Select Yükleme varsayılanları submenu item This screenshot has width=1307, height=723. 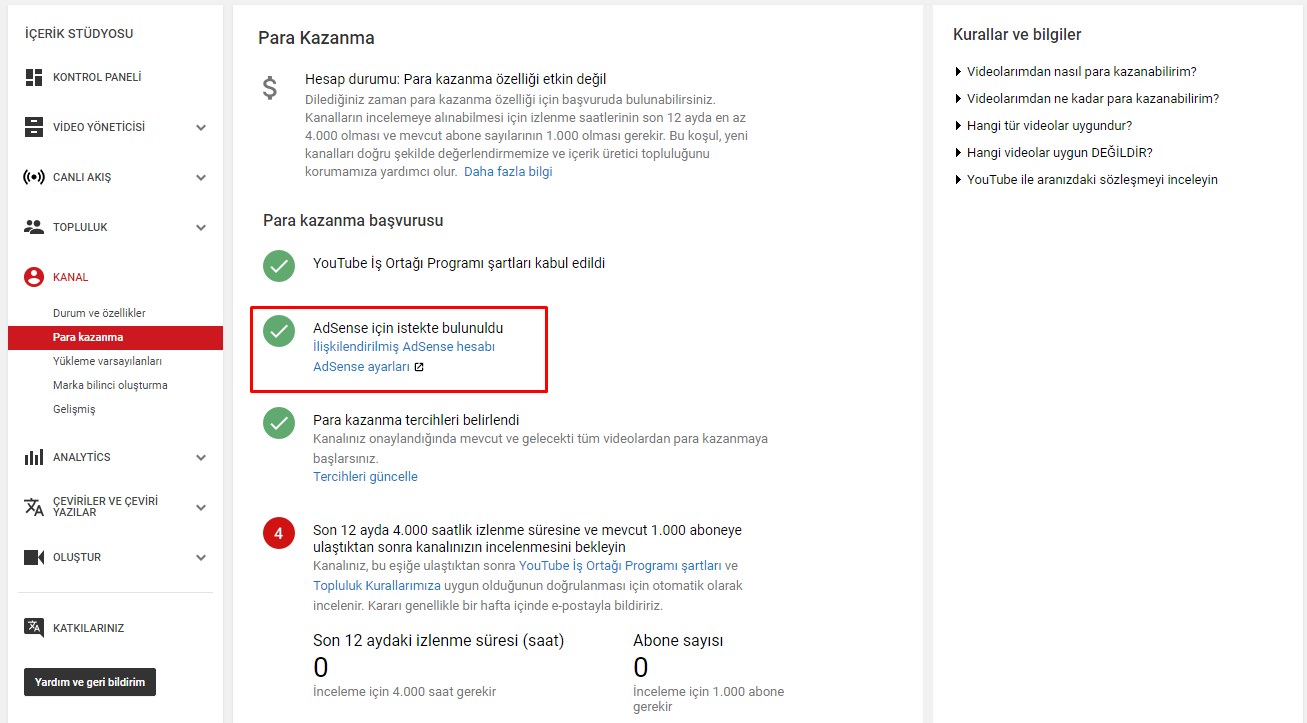pyautogui.click(x=107, y=361)
